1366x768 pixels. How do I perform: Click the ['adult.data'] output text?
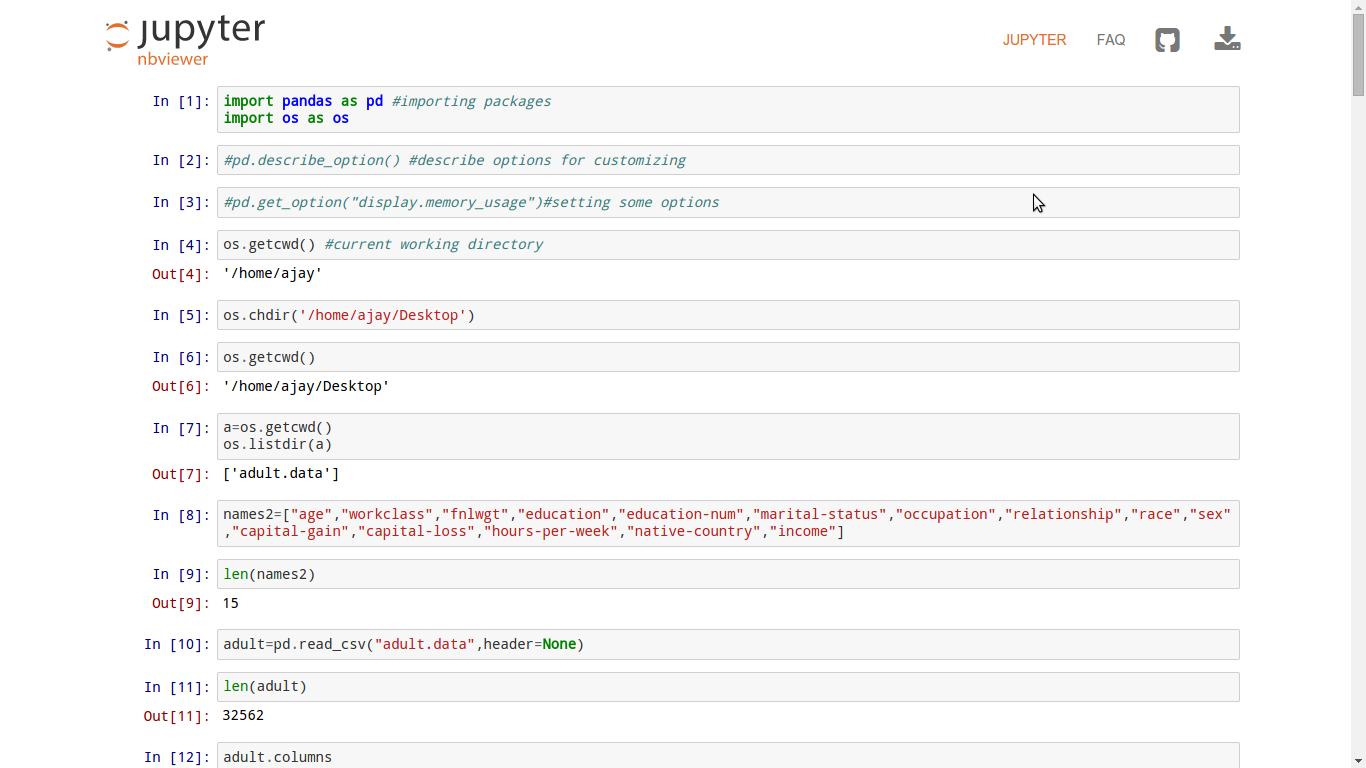(281, 474)
